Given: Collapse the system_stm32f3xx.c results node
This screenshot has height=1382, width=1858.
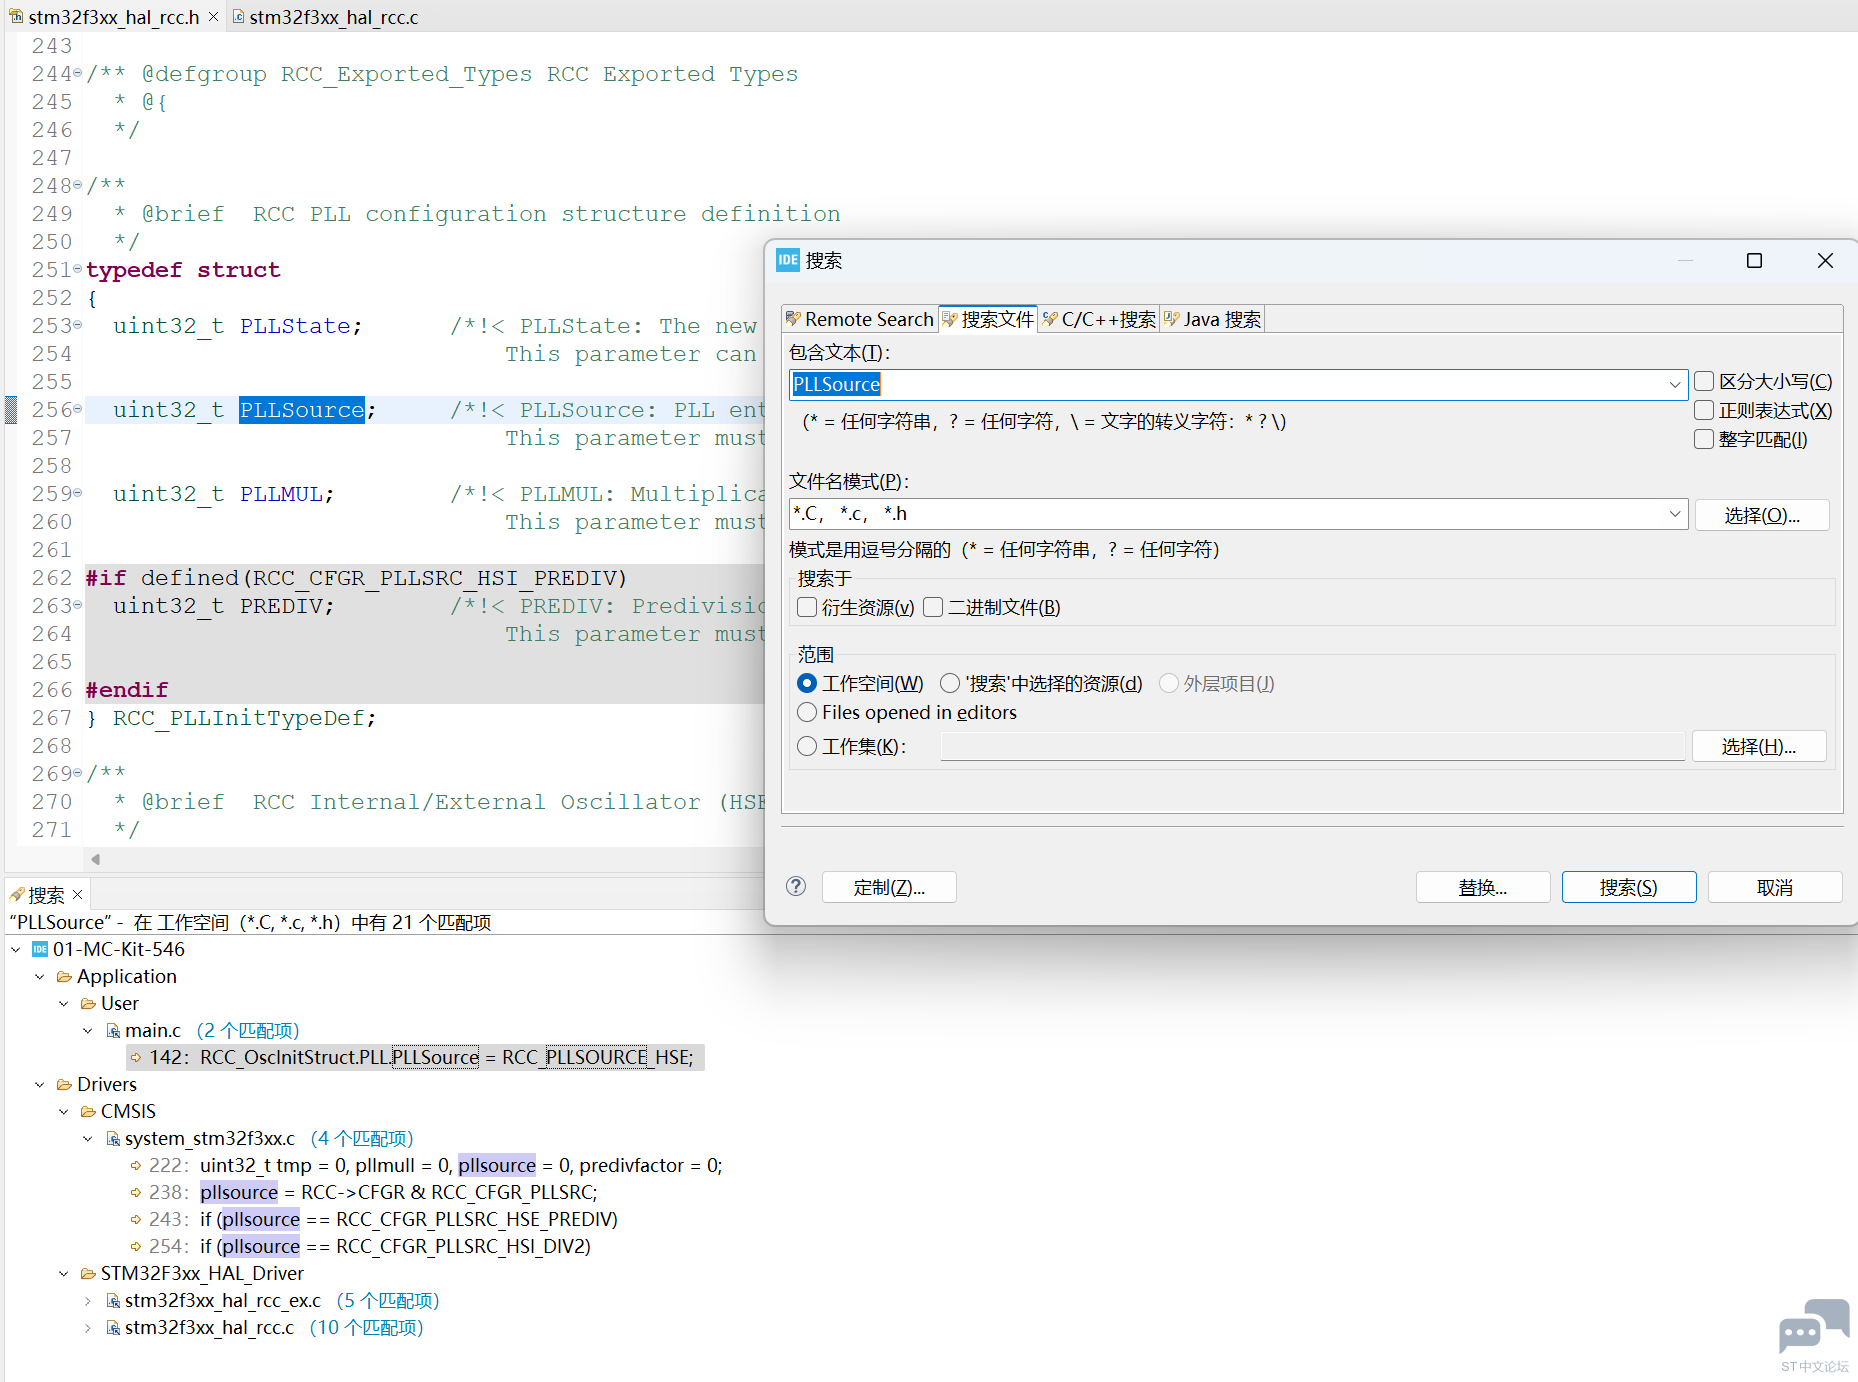Looking at the screenshot, I should [88, 1138].
